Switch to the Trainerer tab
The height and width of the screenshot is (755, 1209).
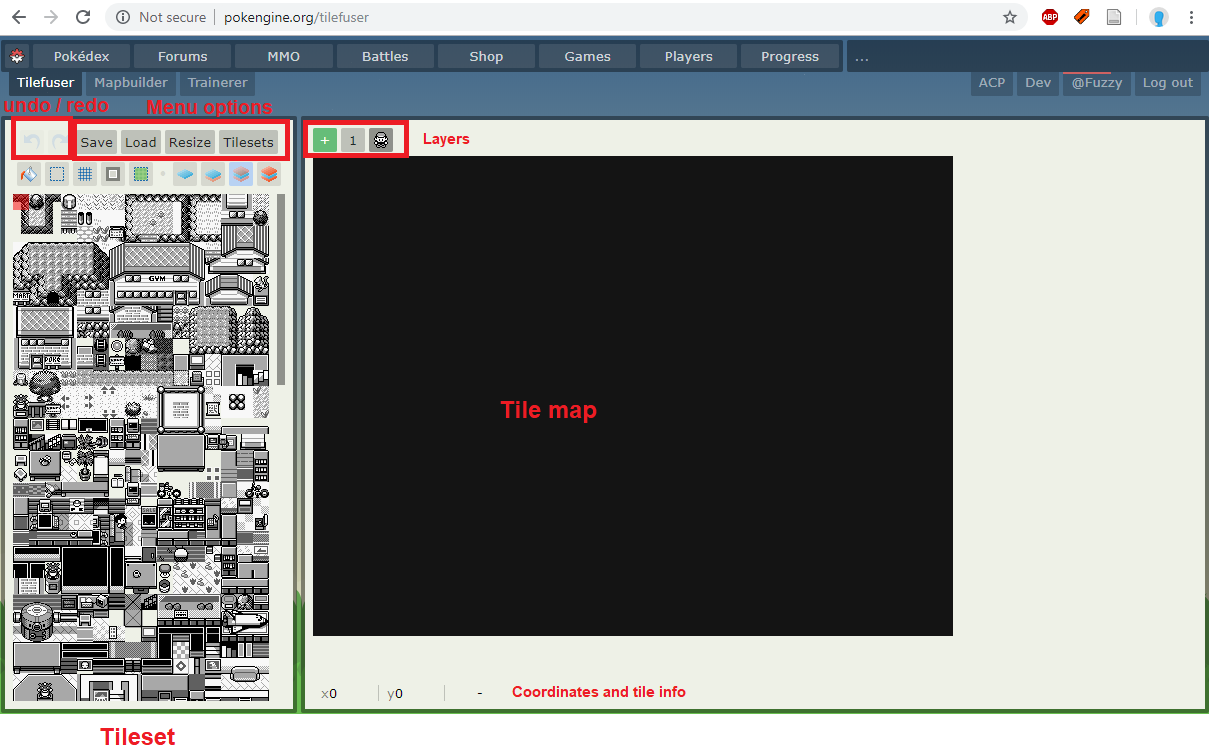[218, 83]
